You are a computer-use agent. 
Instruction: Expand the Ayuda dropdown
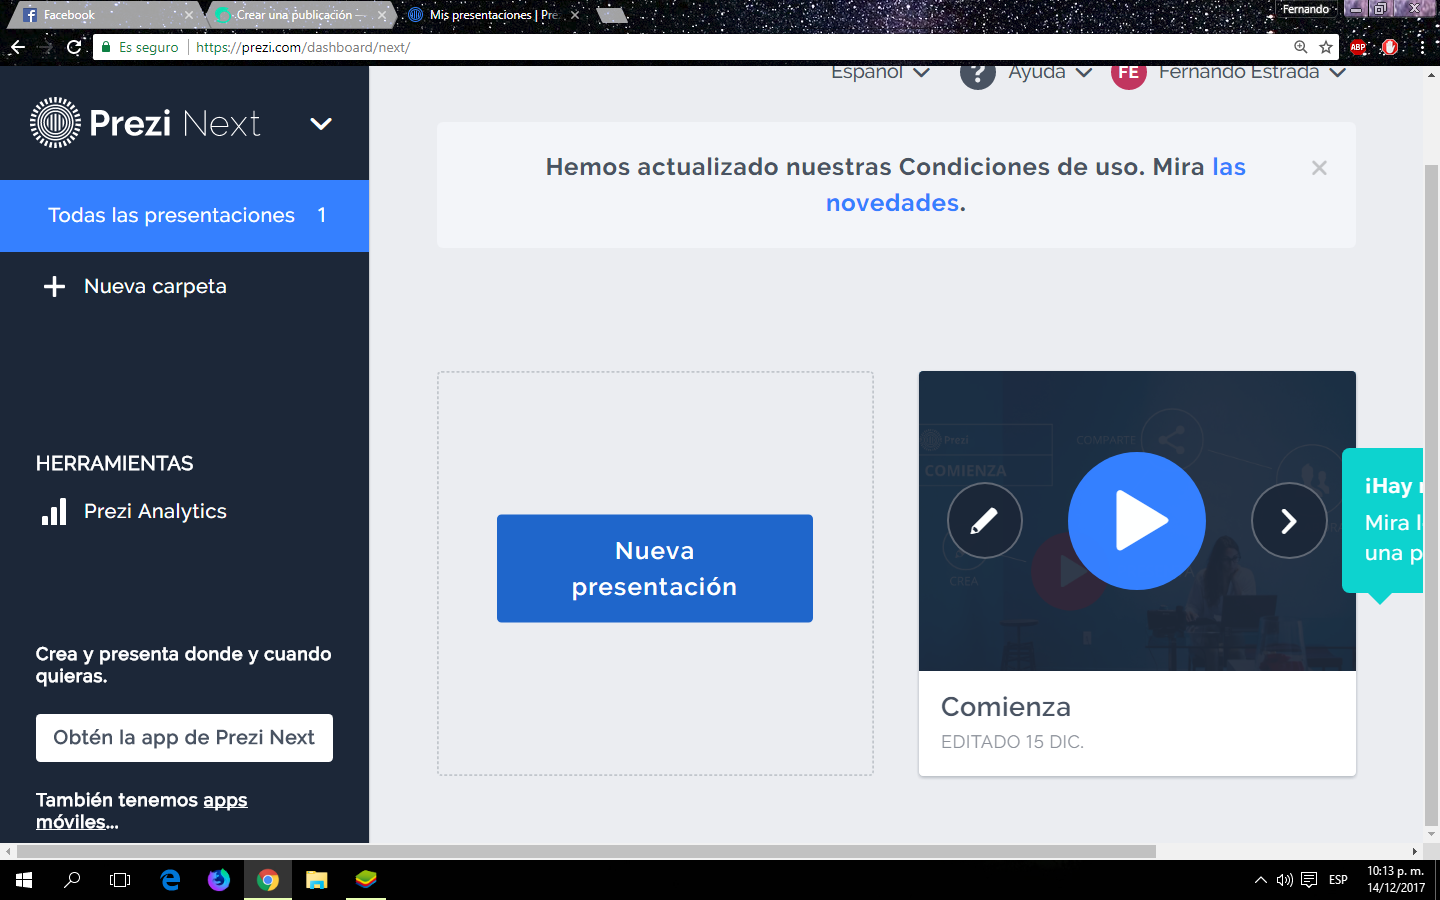(x=1050, y=72)
